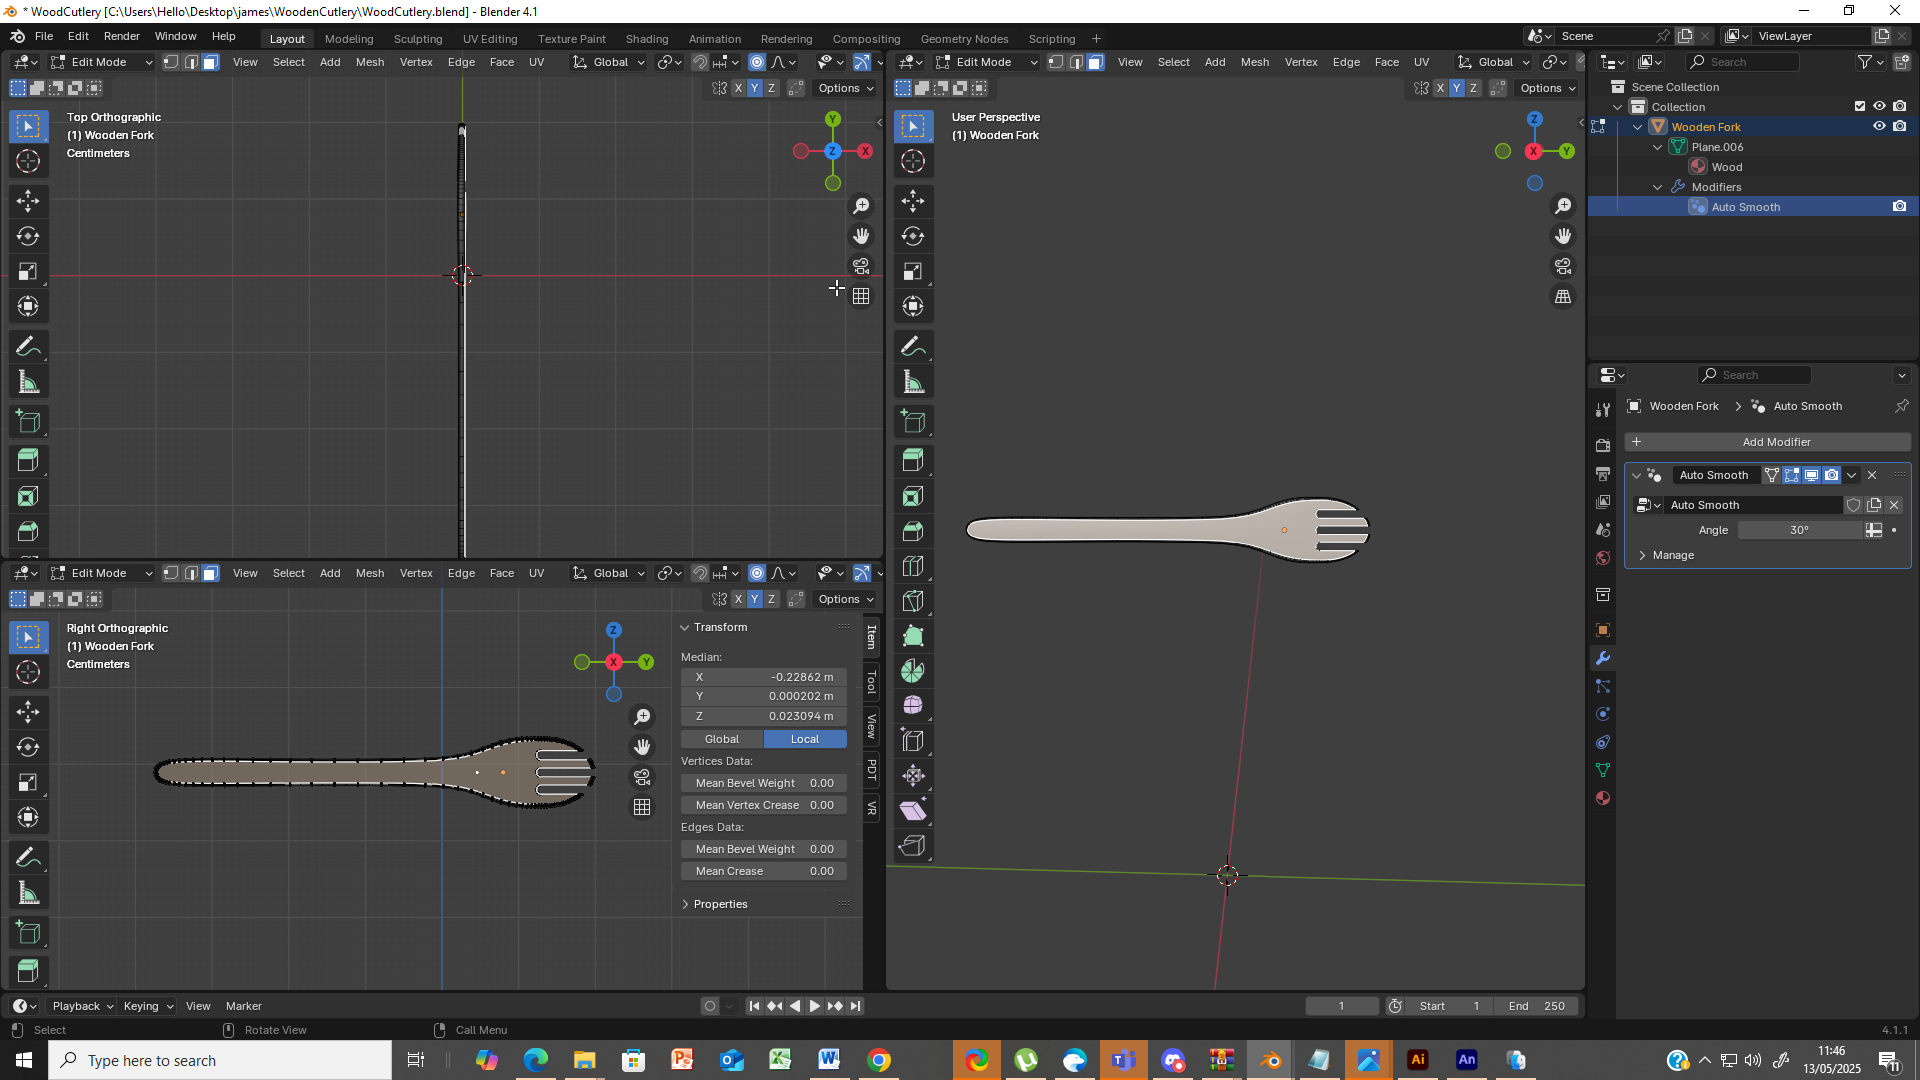Viewport: 1920px width, 1080px height.
Task: Expand the Manage section of Auto Smooth
Action: click(x=1672, y=555)
